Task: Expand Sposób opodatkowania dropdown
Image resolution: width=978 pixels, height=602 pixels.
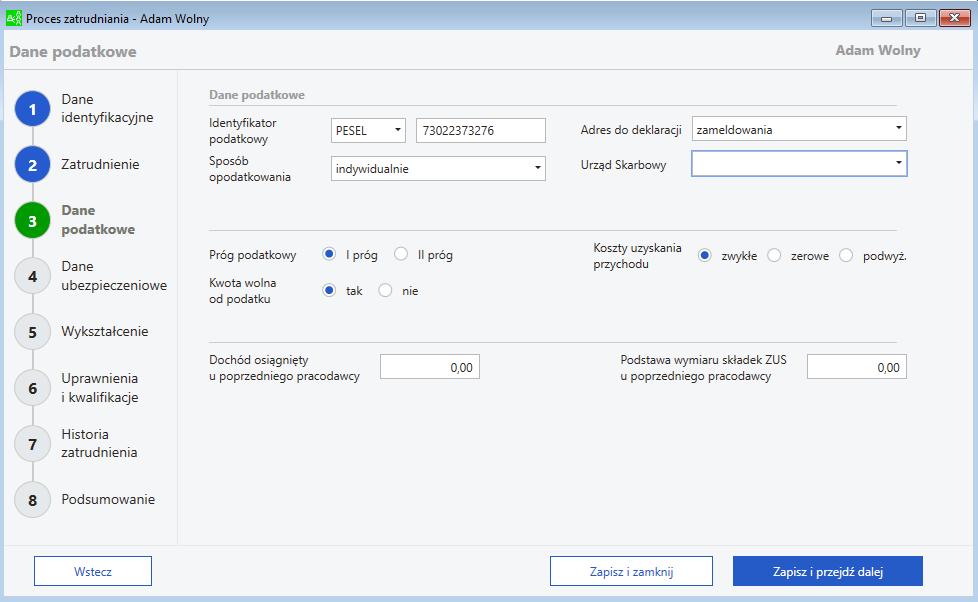Action: (438, 168)
